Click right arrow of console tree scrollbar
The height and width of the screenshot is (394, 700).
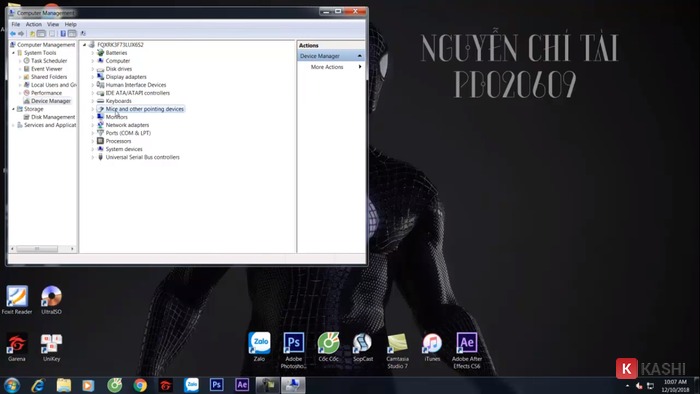[x=72, y=249]
